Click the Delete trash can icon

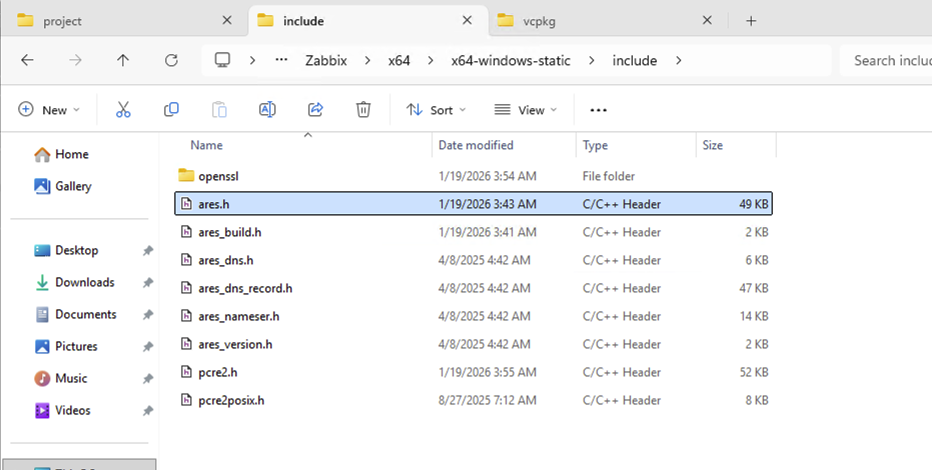[364, 110]
